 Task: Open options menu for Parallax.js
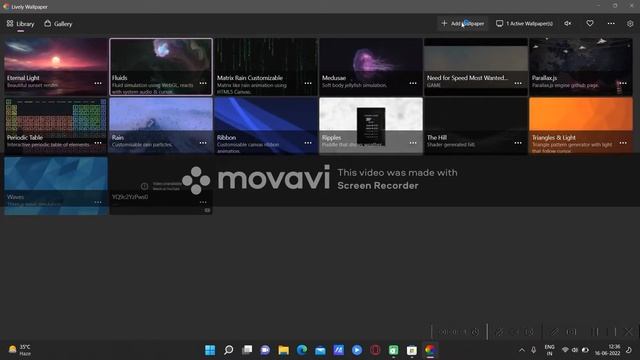[623, 83]
